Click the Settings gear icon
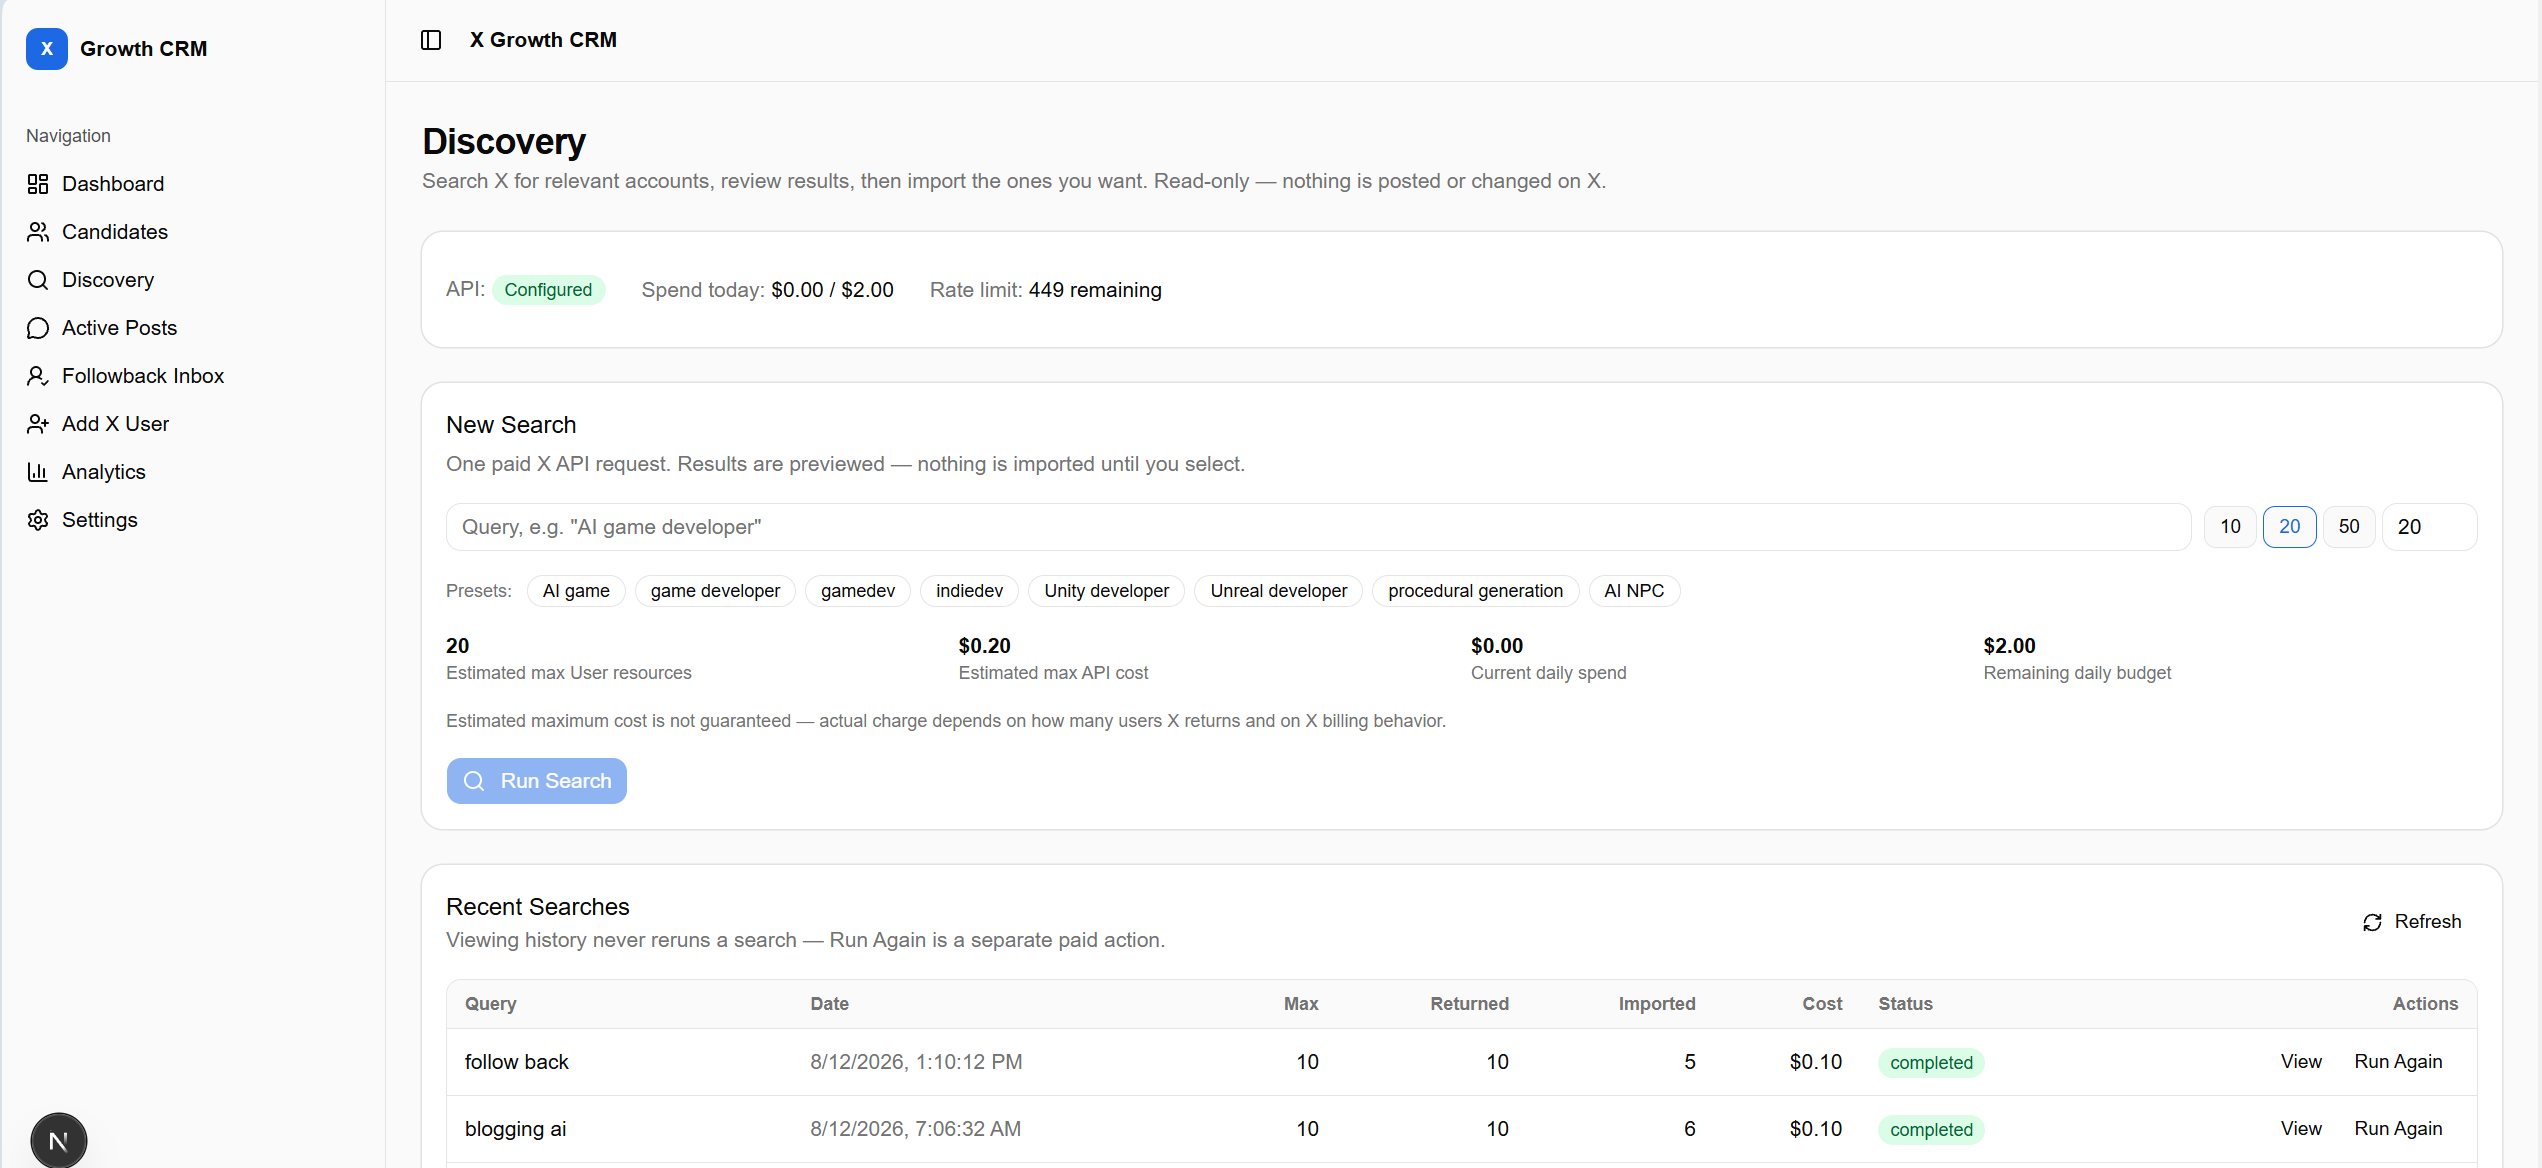This screenshot has height=1168, width=2542. 38,520
